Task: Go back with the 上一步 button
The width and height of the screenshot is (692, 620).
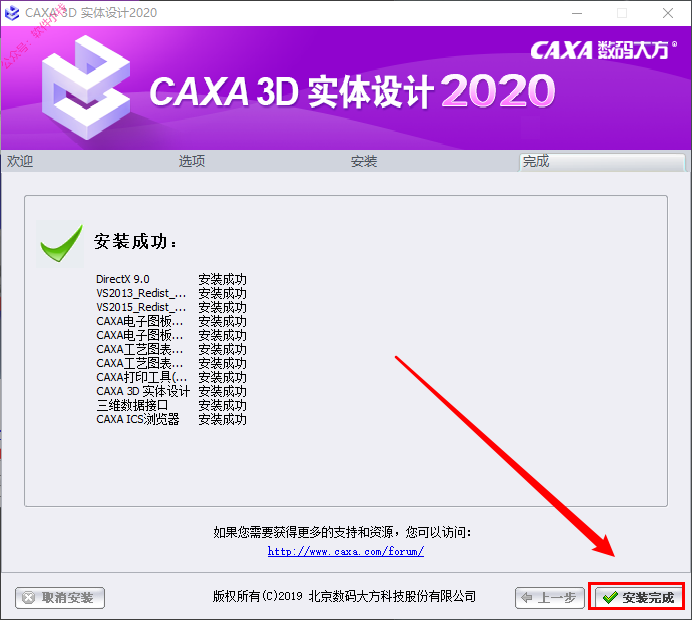Action: pos(549,597)
